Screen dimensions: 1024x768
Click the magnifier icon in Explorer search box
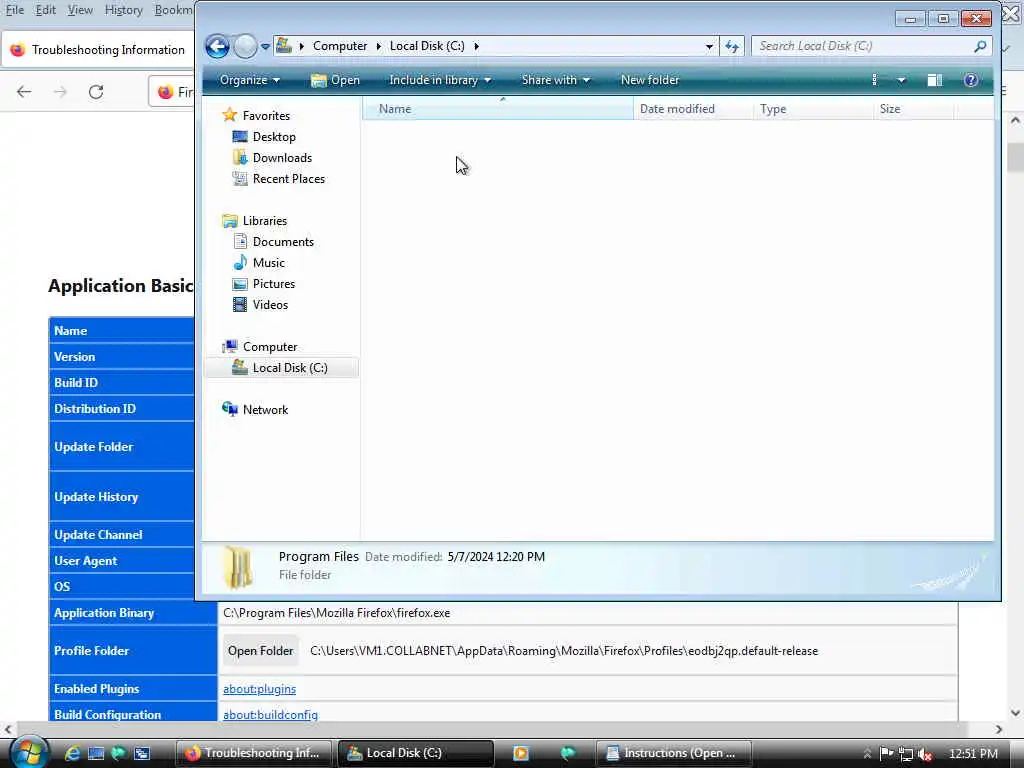(x=980, y=46)
